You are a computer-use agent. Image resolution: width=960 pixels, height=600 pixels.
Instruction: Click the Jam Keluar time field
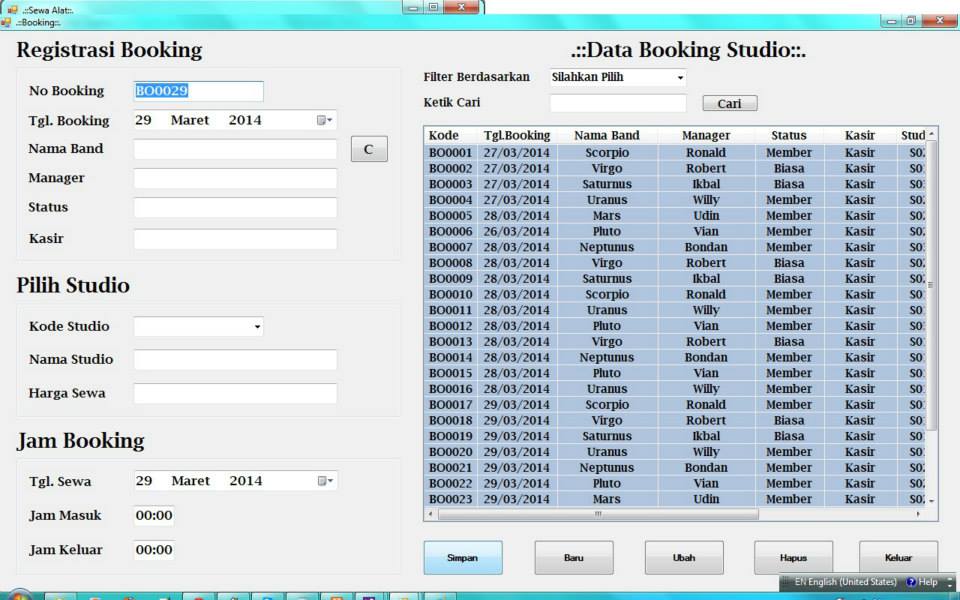pos(154,550)
